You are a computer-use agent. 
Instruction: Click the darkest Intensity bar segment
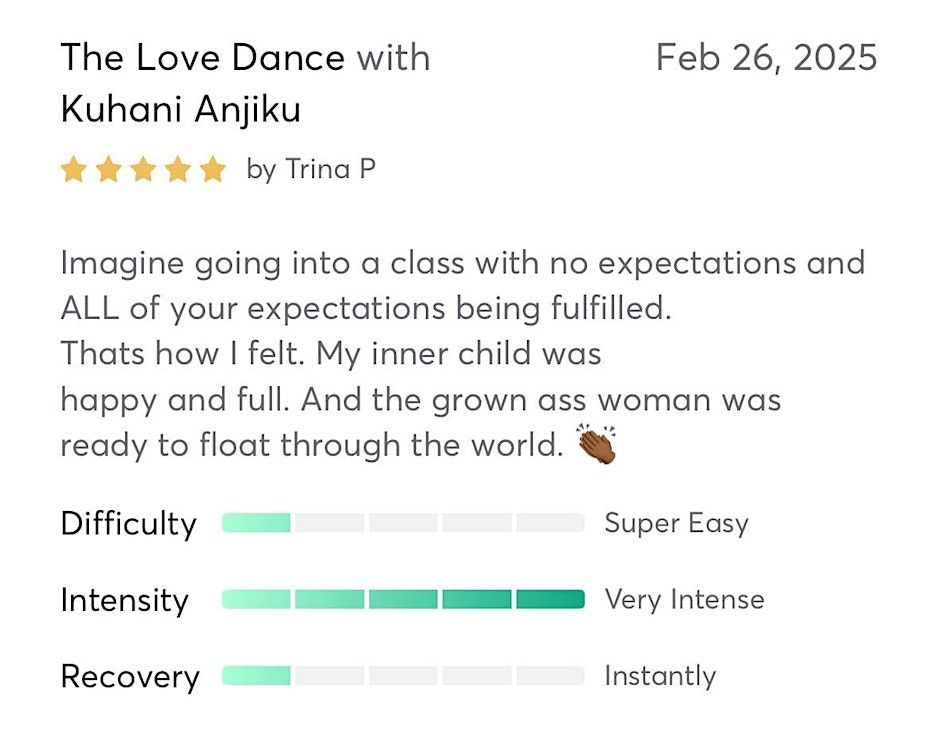pyautogui.click(x=550, y=599)
